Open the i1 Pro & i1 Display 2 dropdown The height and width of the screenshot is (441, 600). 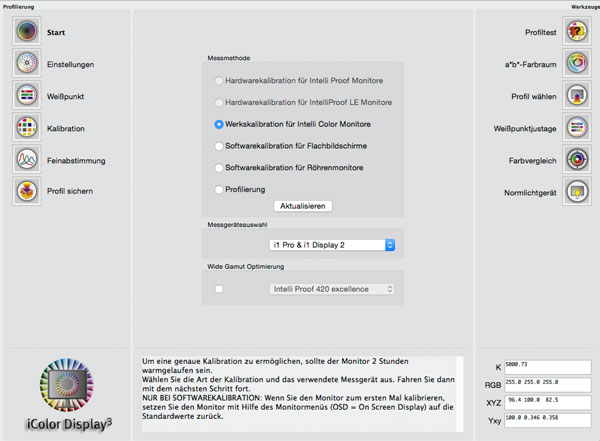tap(333, 244)
